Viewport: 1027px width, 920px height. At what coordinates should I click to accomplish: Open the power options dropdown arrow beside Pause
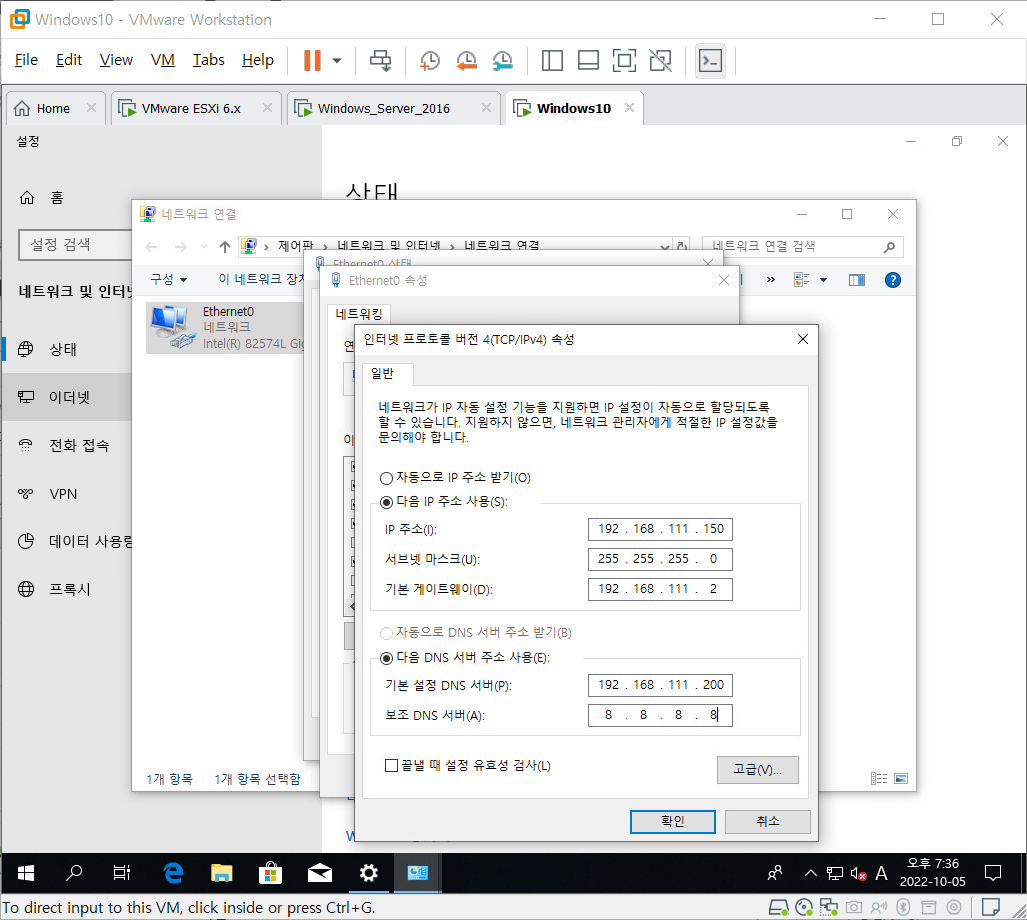click(337, 60)
